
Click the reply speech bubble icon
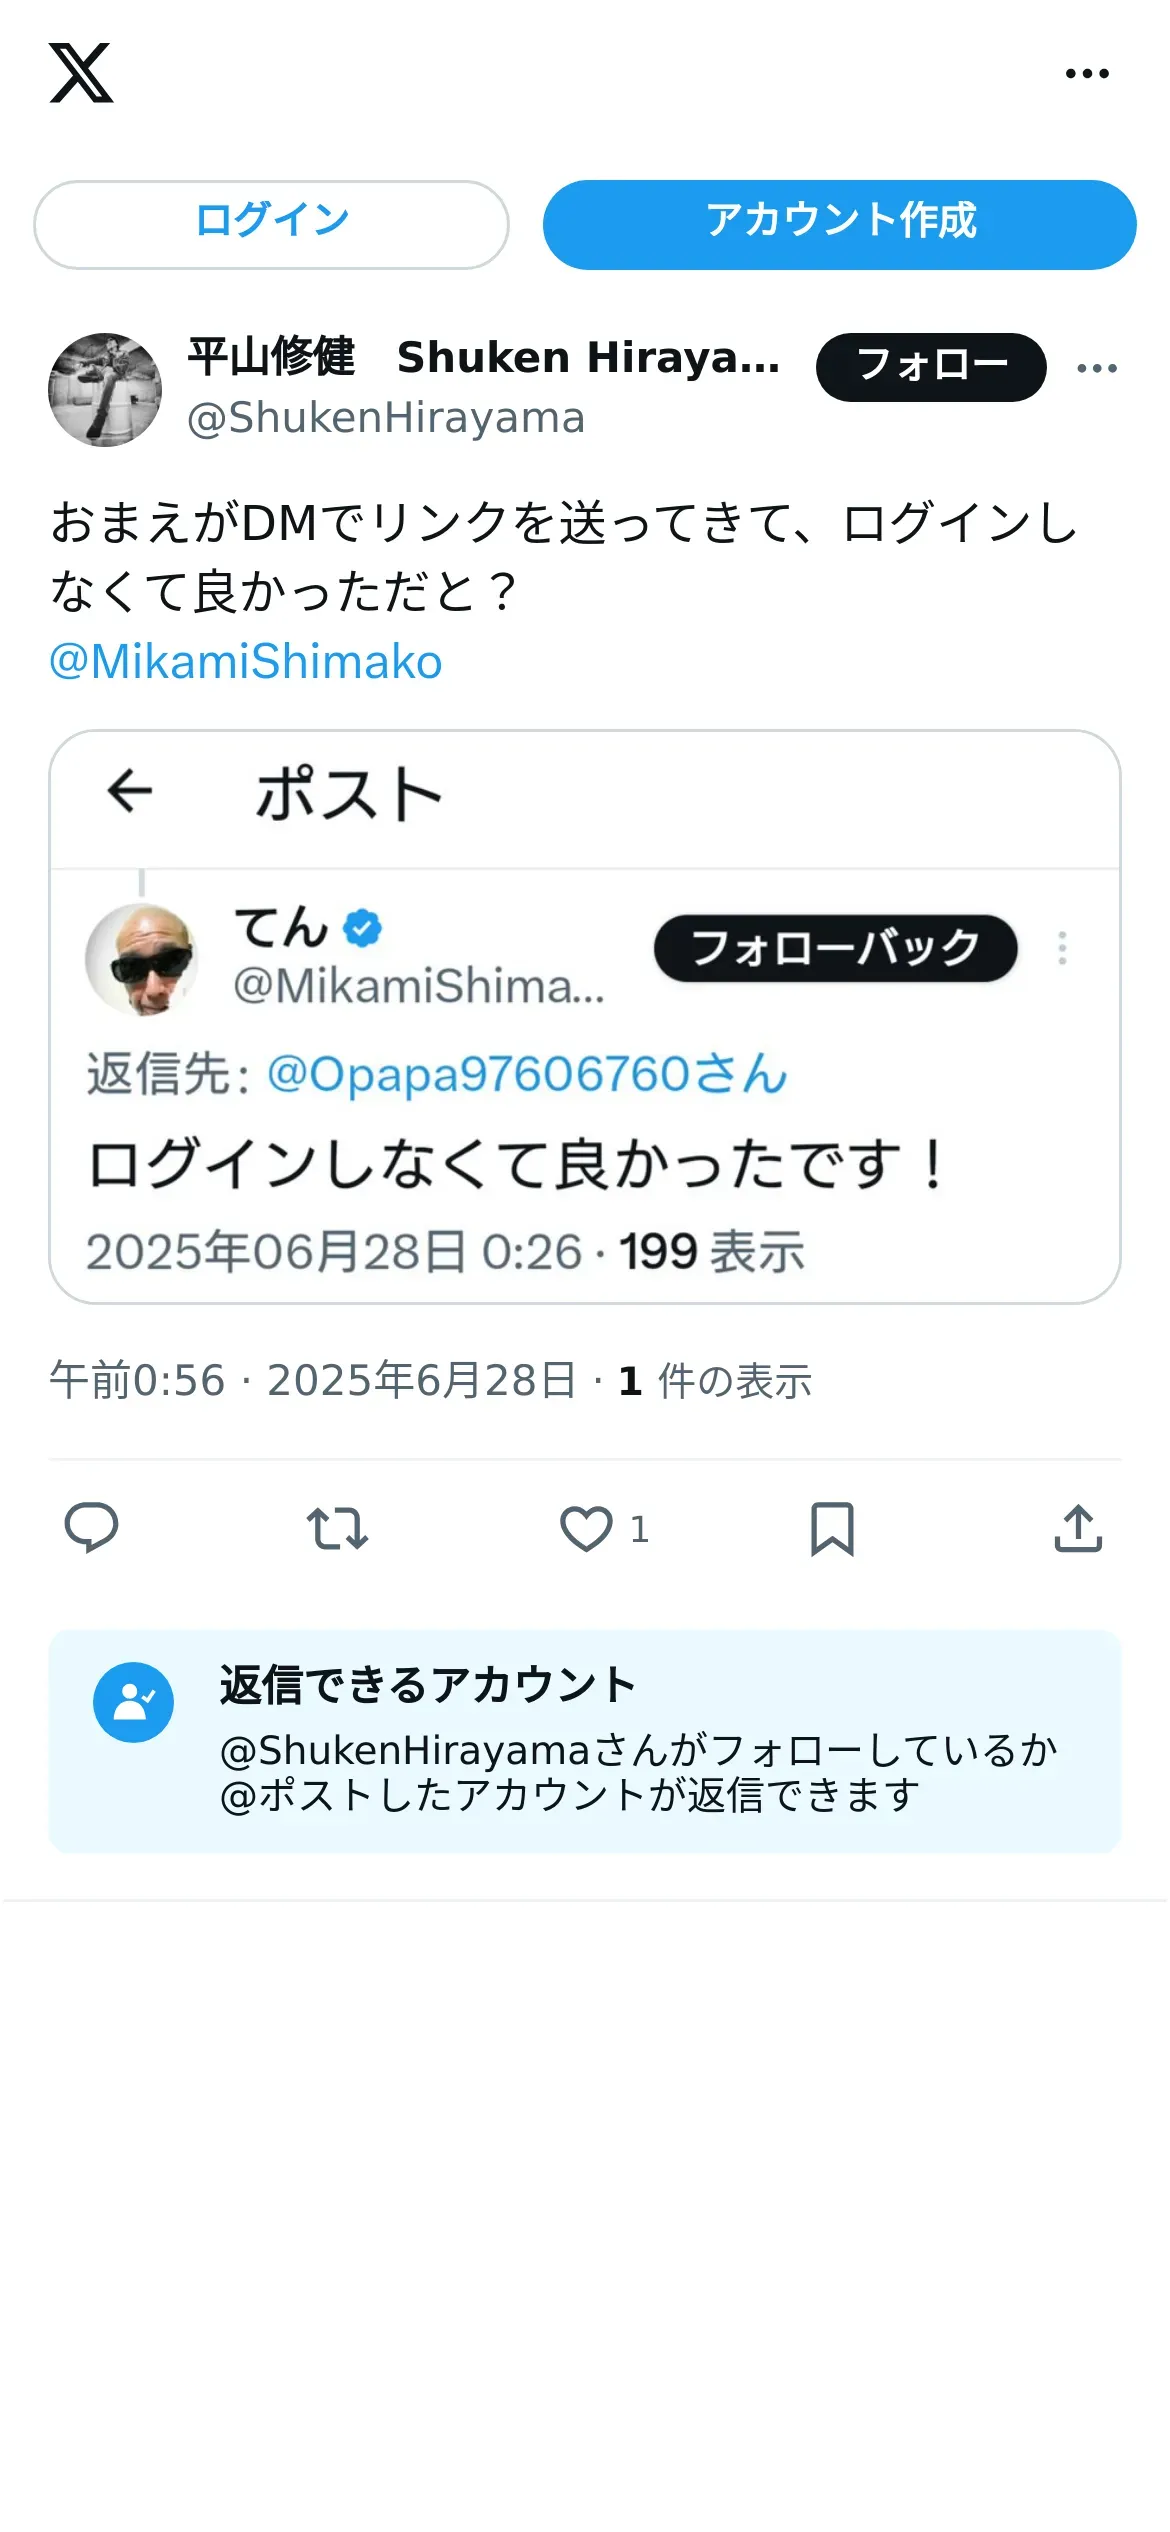91,1528
